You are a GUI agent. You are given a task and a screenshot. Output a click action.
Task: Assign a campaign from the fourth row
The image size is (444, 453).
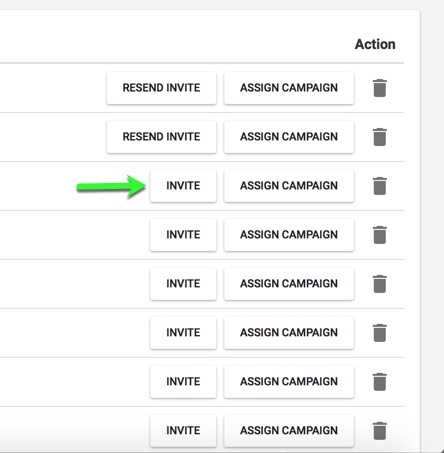click(x=289, y=235)
